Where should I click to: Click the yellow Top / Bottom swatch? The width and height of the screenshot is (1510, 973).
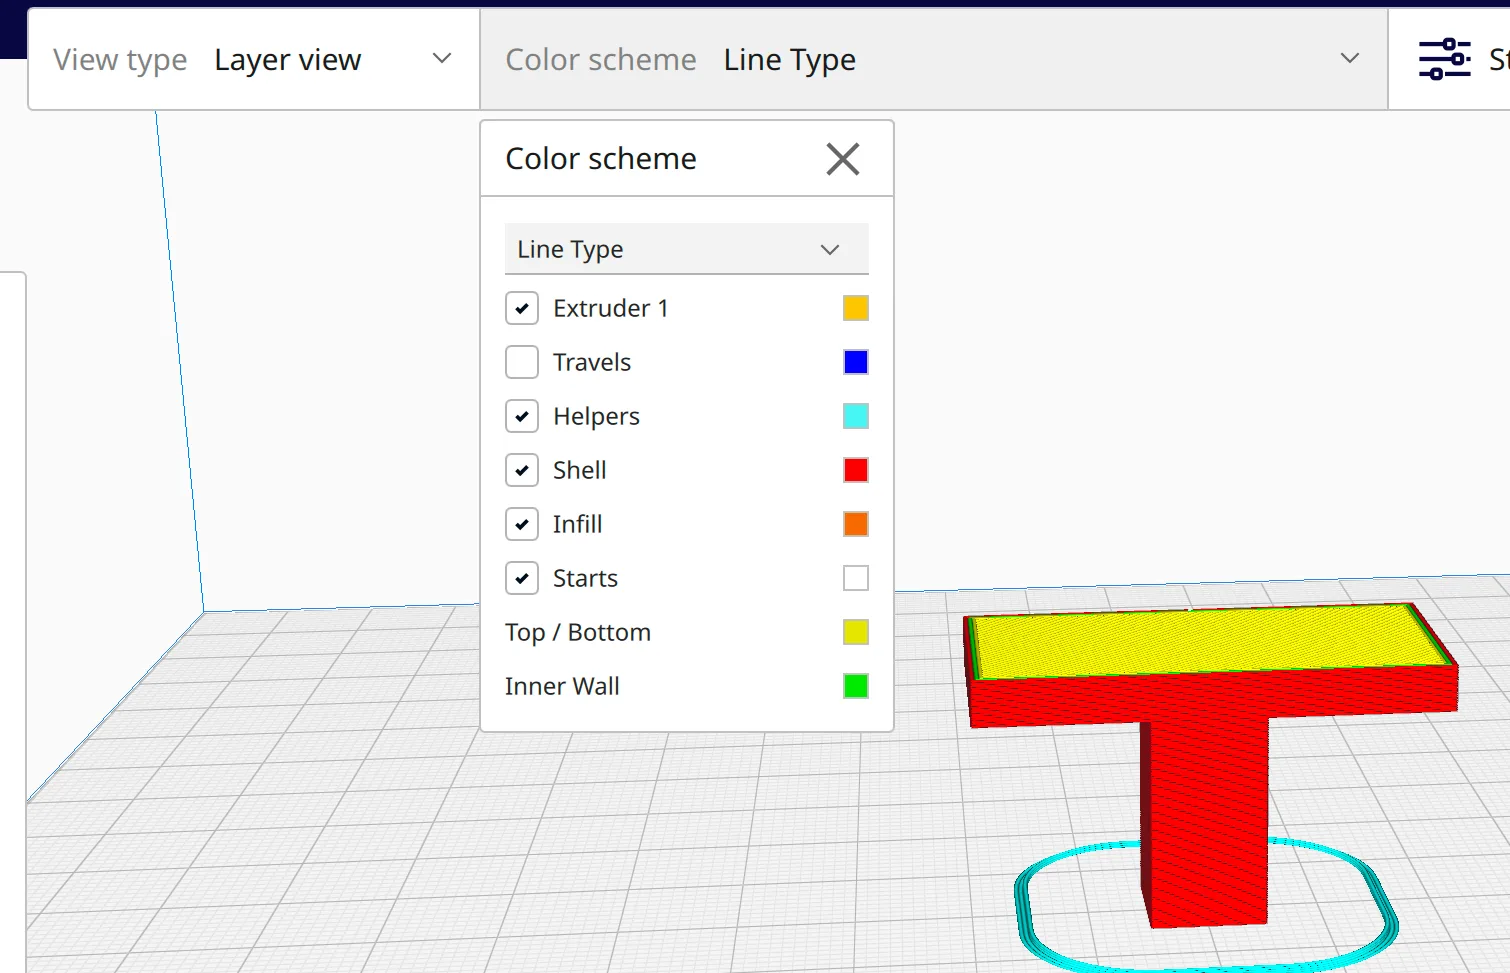click(856, 632)
